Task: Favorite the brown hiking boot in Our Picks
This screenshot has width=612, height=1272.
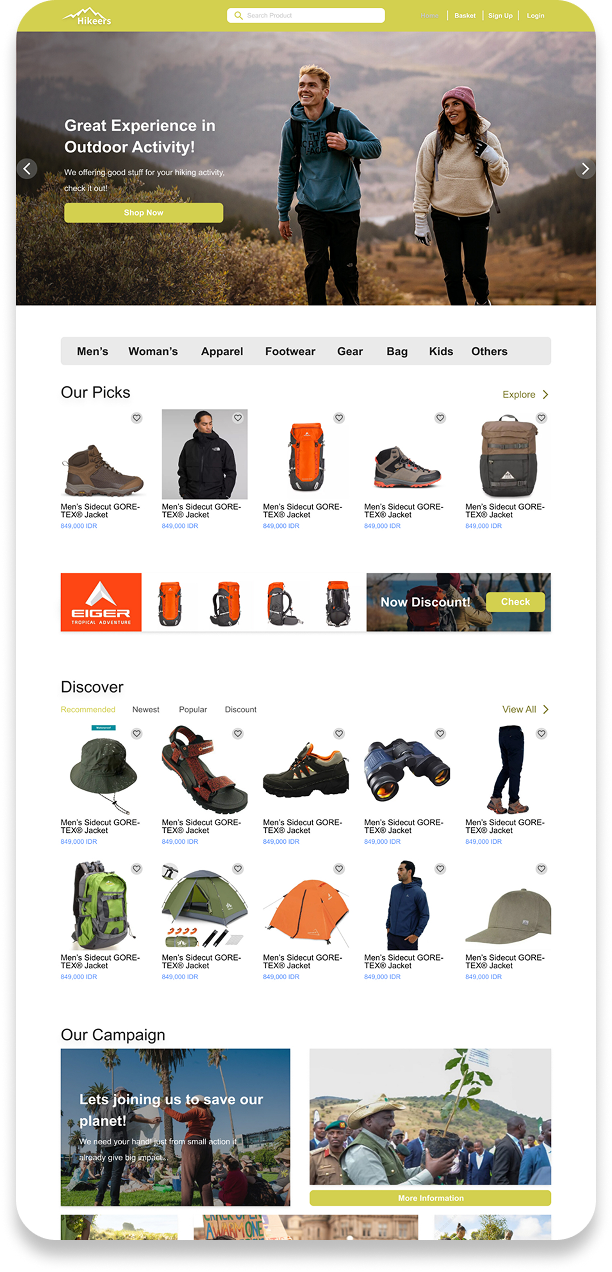Action: click(x=137, y=418)
